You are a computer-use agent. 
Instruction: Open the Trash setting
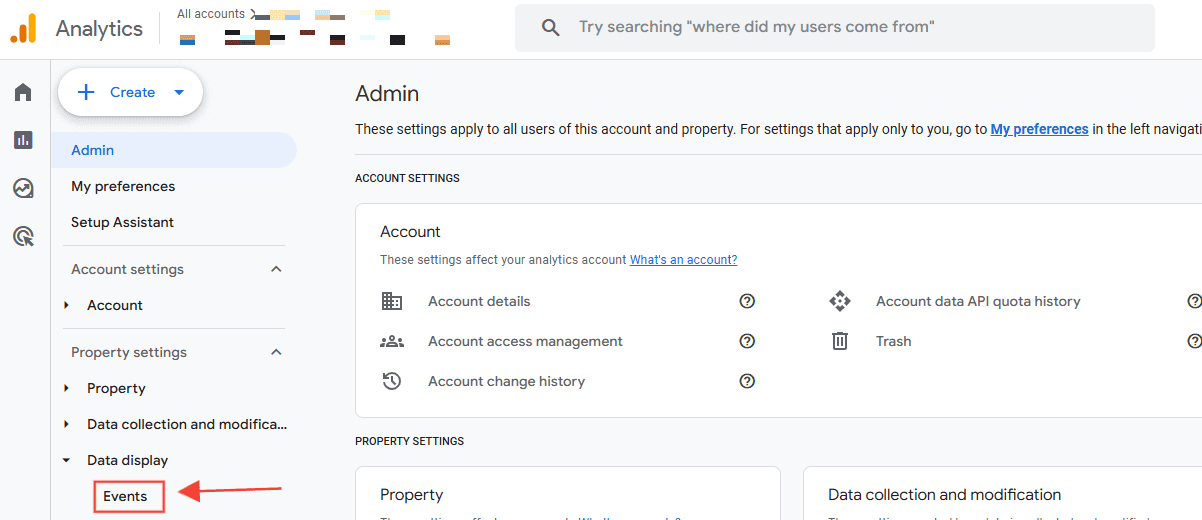coord(893,341)
